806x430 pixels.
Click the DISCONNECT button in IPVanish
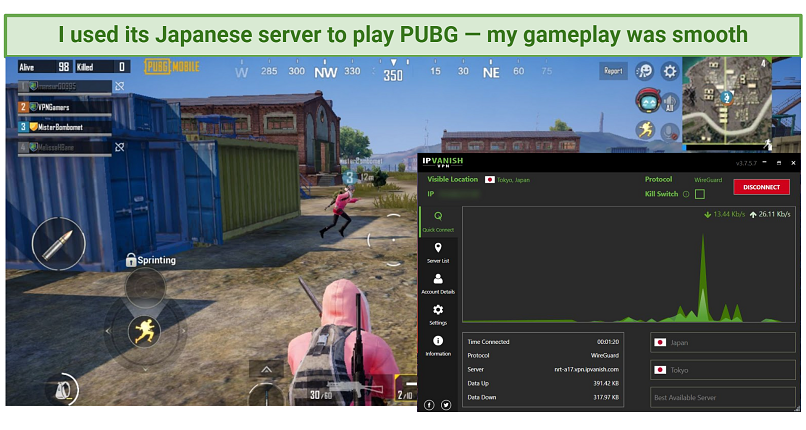click(x=761, y=187)
